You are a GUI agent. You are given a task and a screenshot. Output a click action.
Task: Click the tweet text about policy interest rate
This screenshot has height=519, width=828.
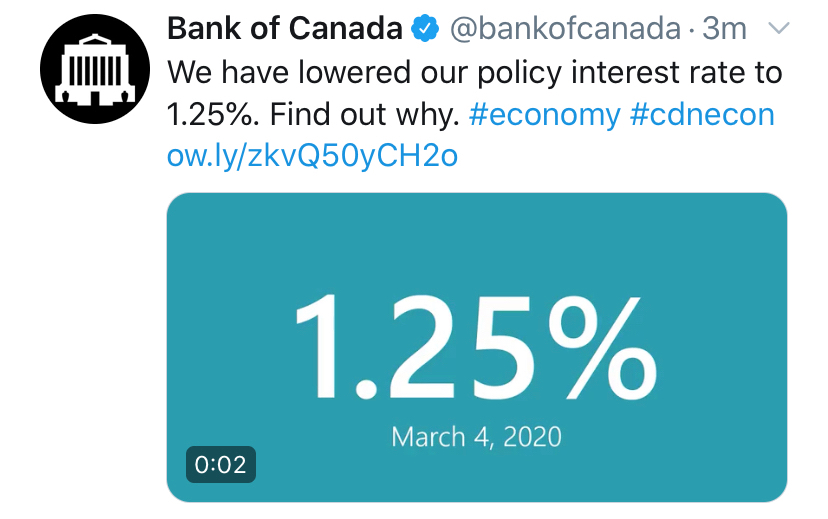pos(474,93)
